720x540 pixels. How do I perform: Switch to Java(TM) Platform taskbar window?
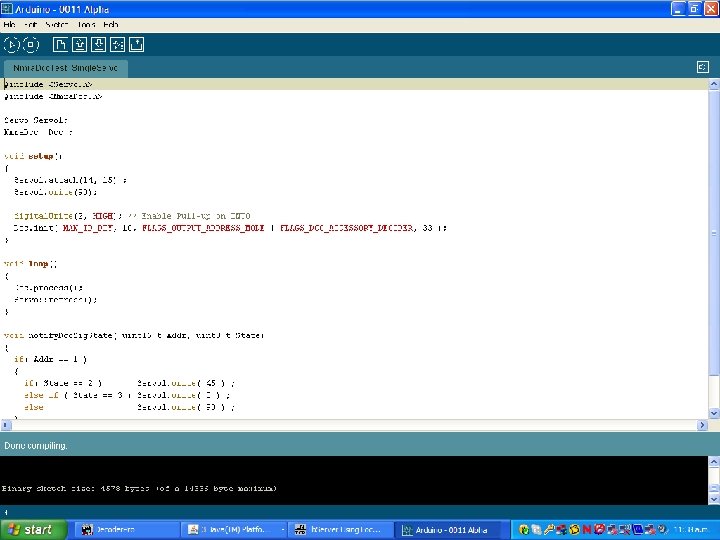[234, 530]
